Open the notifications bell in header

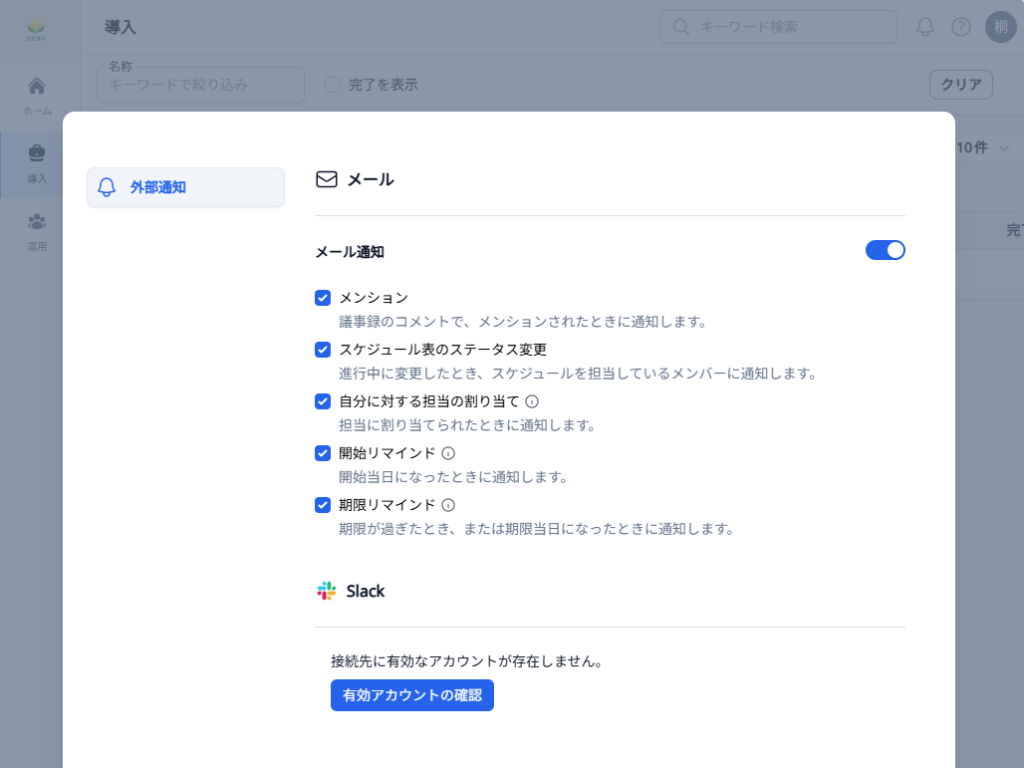click(925, 27)
